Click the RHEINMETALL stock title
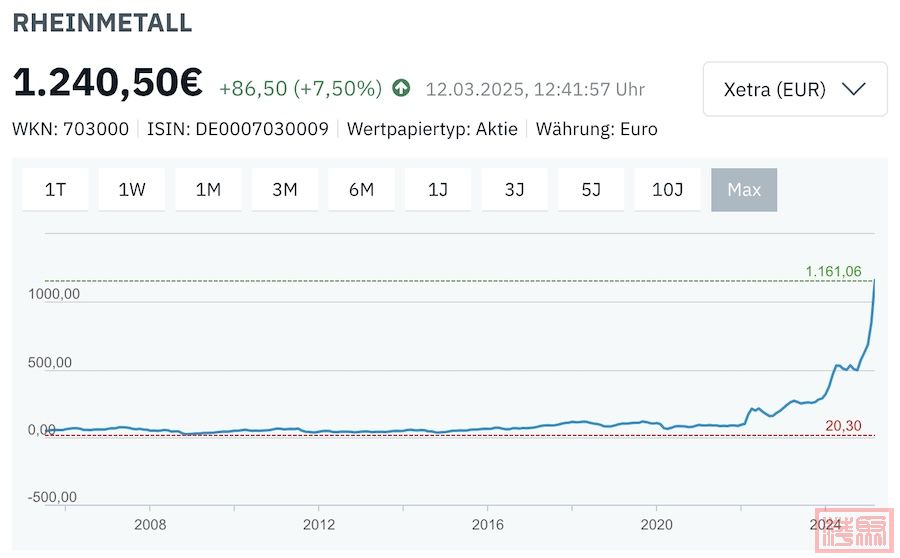This screenshot has height=558, width=900. tap(102, 23)
